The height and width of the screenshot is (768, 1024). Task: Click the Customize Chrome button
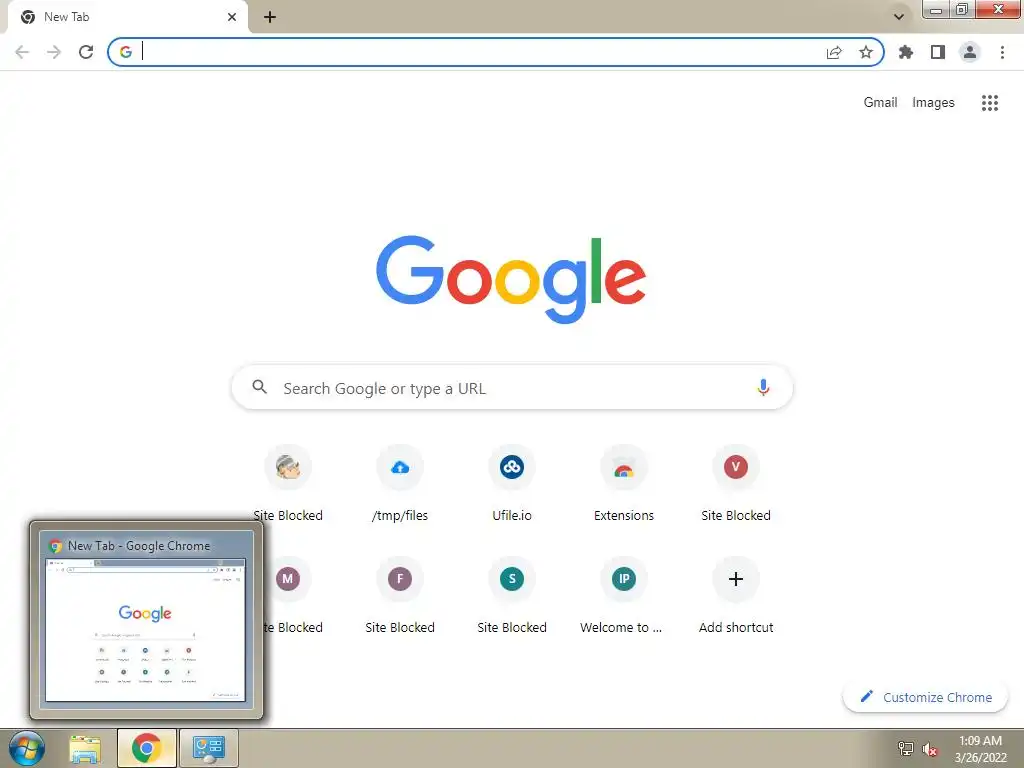925,697
